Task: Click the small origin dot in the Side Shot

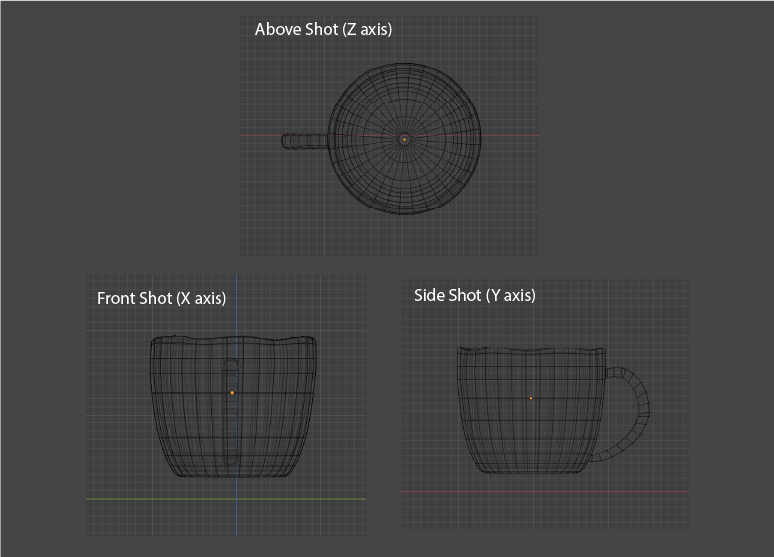Action: point(531,398)
